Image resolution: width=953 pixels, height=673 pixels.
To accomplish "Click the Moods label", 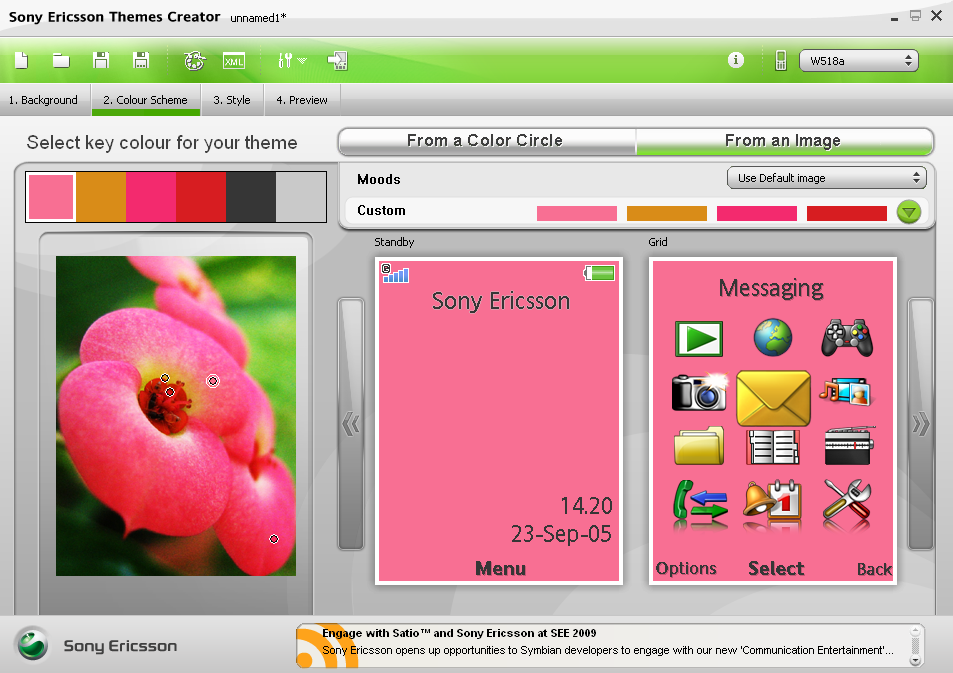I will (x=379, y=179).
